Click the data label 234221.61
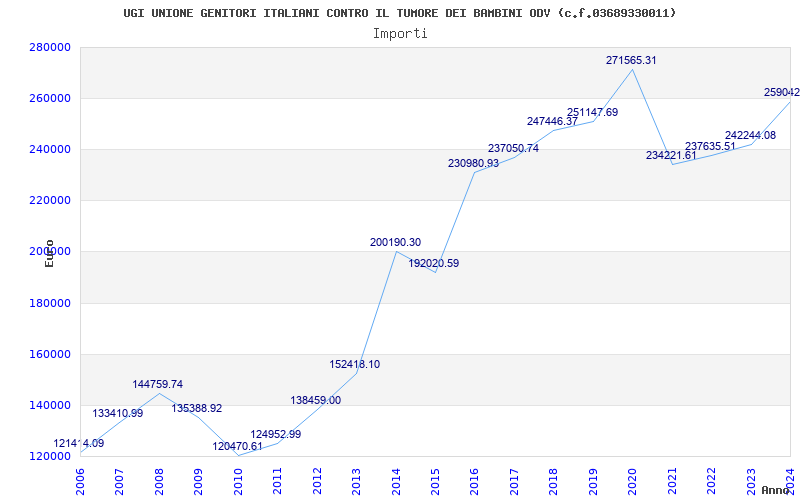800x500 pixels. click(x=671, y=155)
